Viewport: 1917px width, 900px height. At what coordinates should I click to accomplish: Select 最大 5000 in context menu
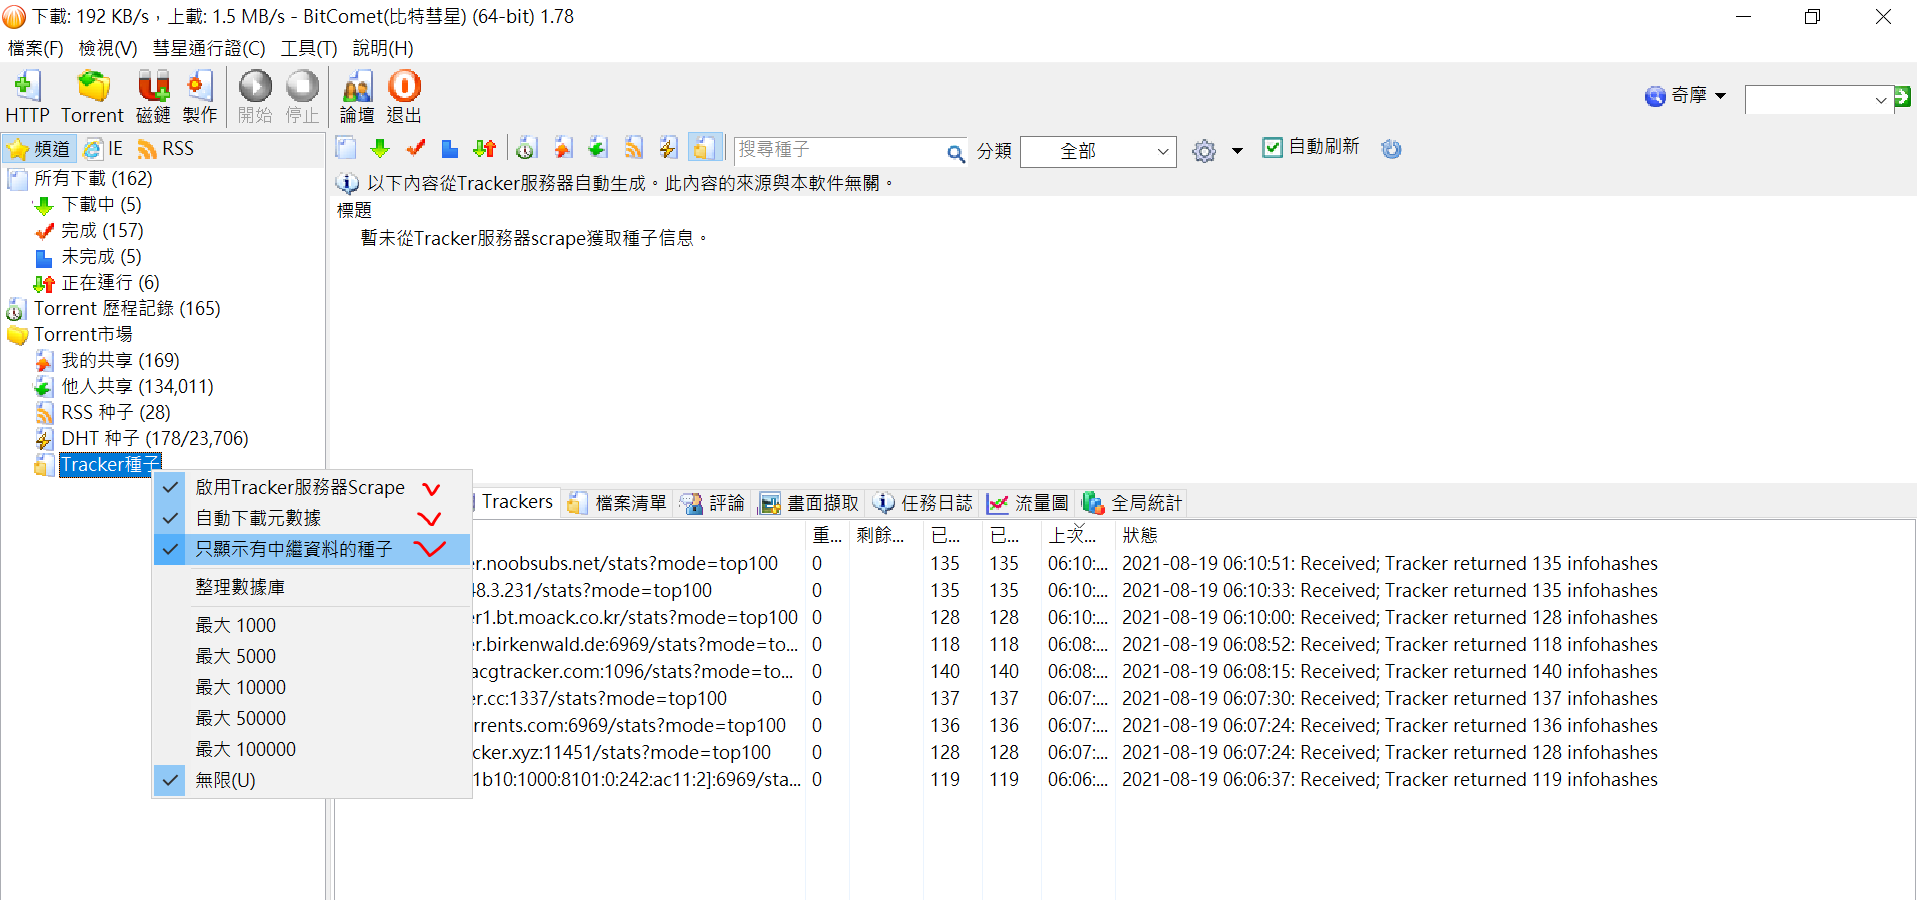312,656
